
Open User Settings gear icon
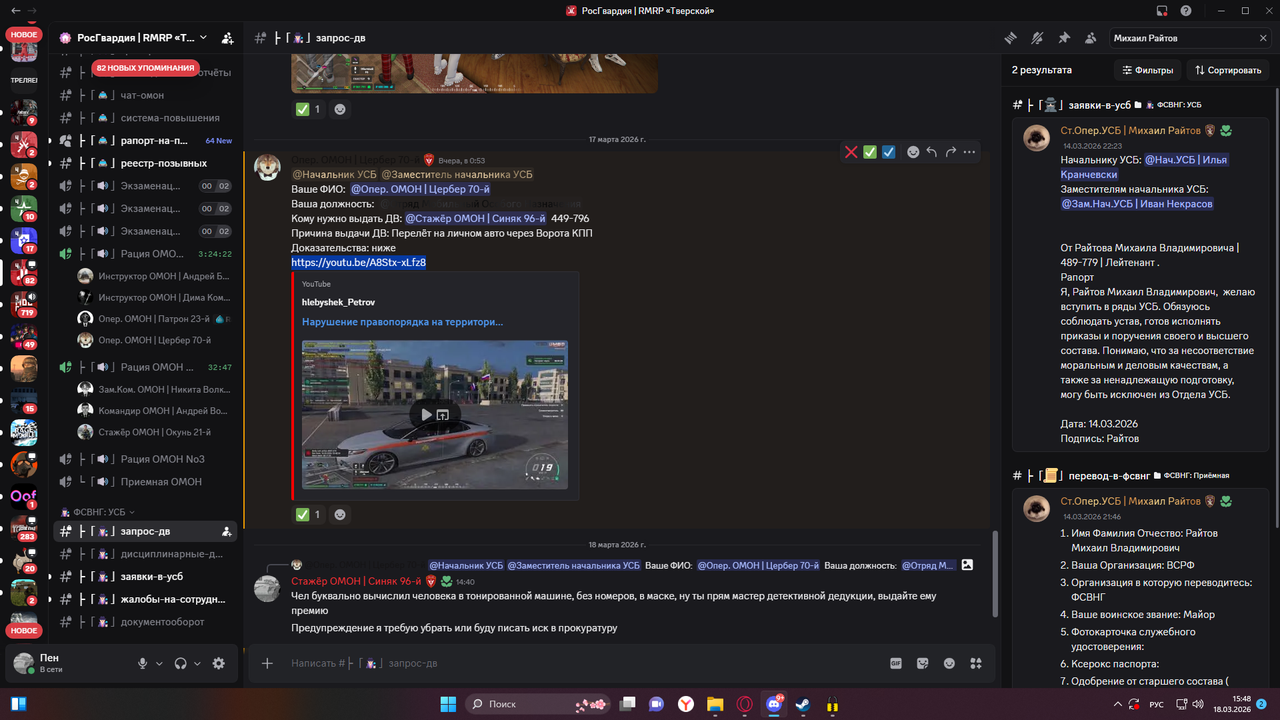(x=219, y=663)
